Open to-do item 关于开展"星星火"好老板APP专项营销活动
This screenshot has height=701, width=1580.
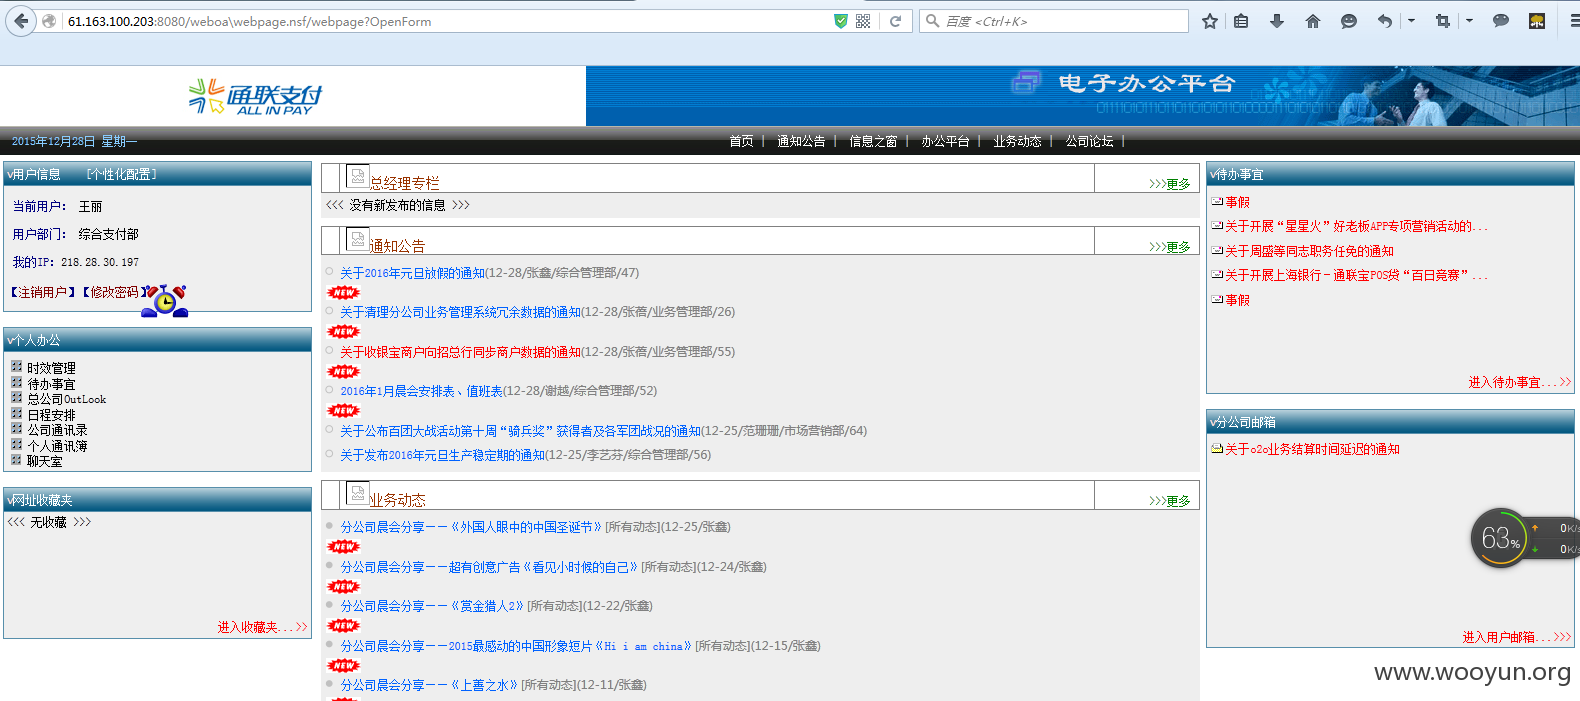[1356, 227]
